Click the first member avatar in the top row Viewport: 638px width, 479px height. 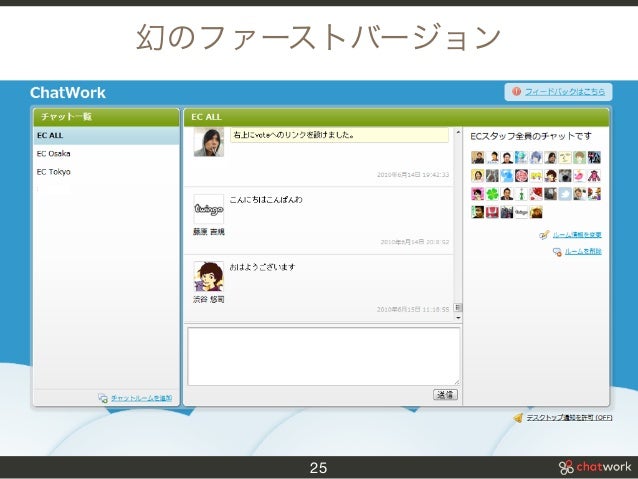pos(478,157)
